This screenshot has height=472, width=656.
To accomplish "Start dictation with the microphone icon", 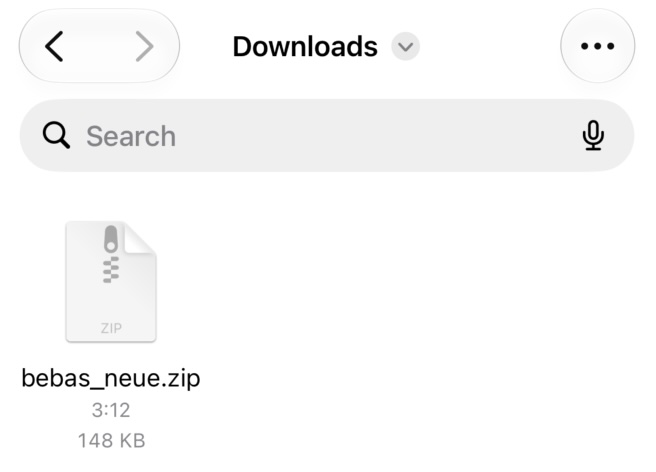I will (x=593, y=135).
